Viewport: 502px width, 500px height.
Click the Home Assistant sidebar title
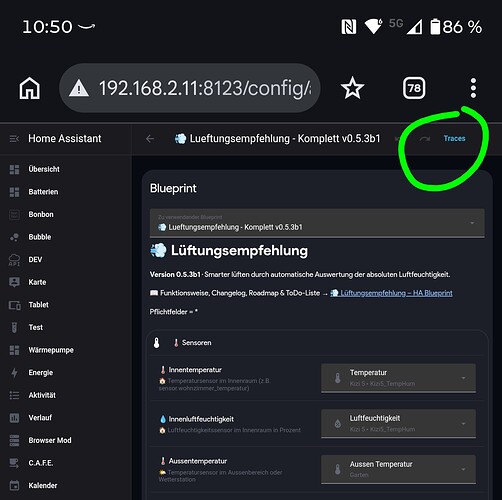[x=65, y=138]
